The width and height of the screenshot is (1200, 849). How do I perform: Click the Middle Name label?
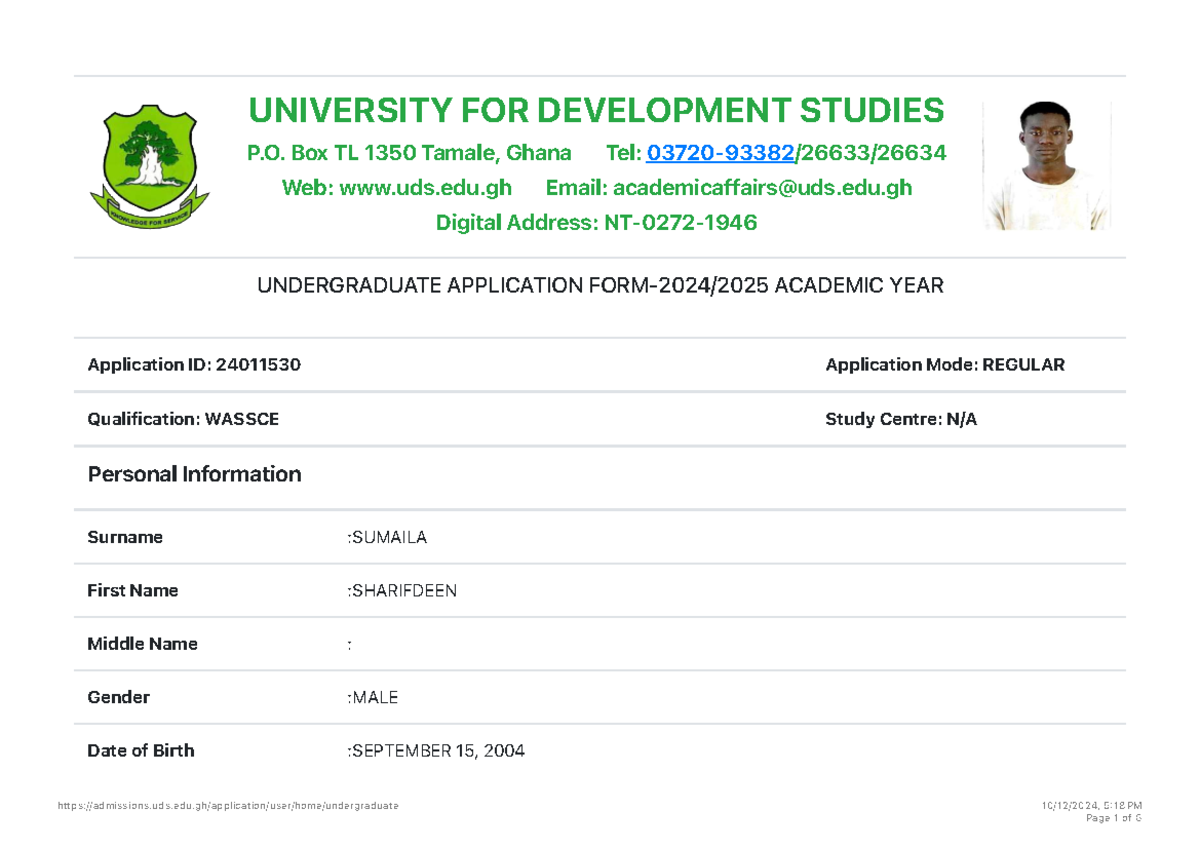(x=142, y=644)
